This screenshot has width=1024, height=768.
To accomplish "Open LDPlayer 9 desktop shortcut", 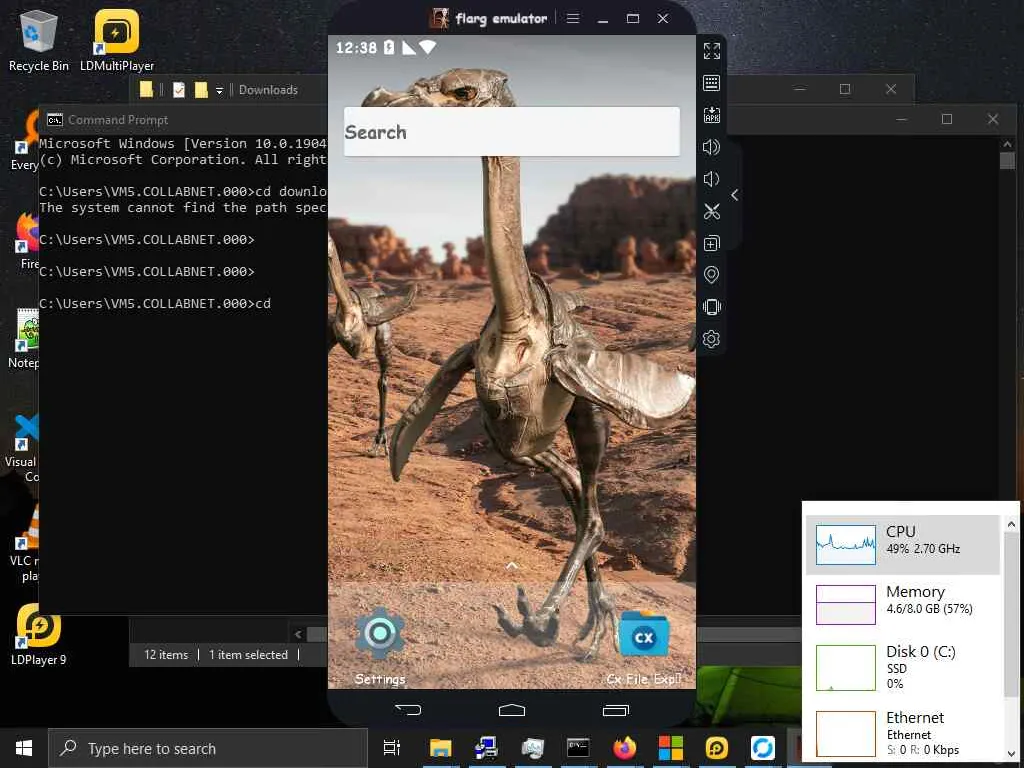I will click(x=39, y=634).
